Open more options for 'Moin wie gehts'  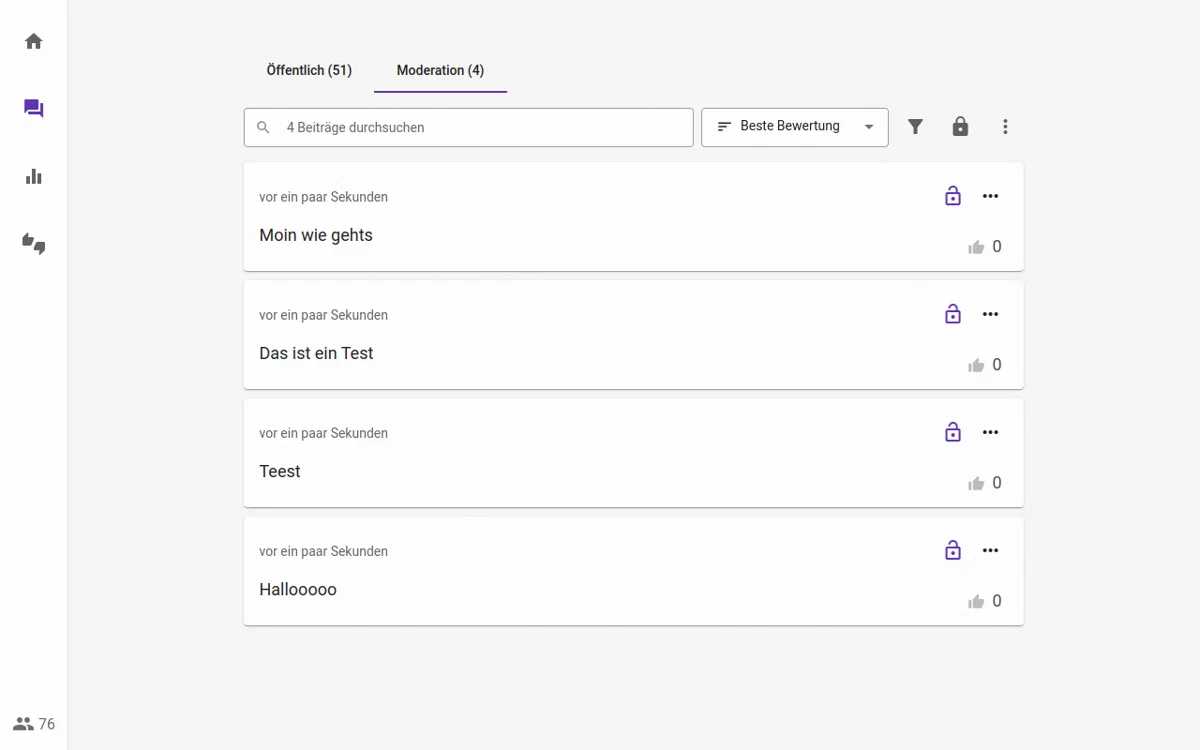[x=990, y=196]
